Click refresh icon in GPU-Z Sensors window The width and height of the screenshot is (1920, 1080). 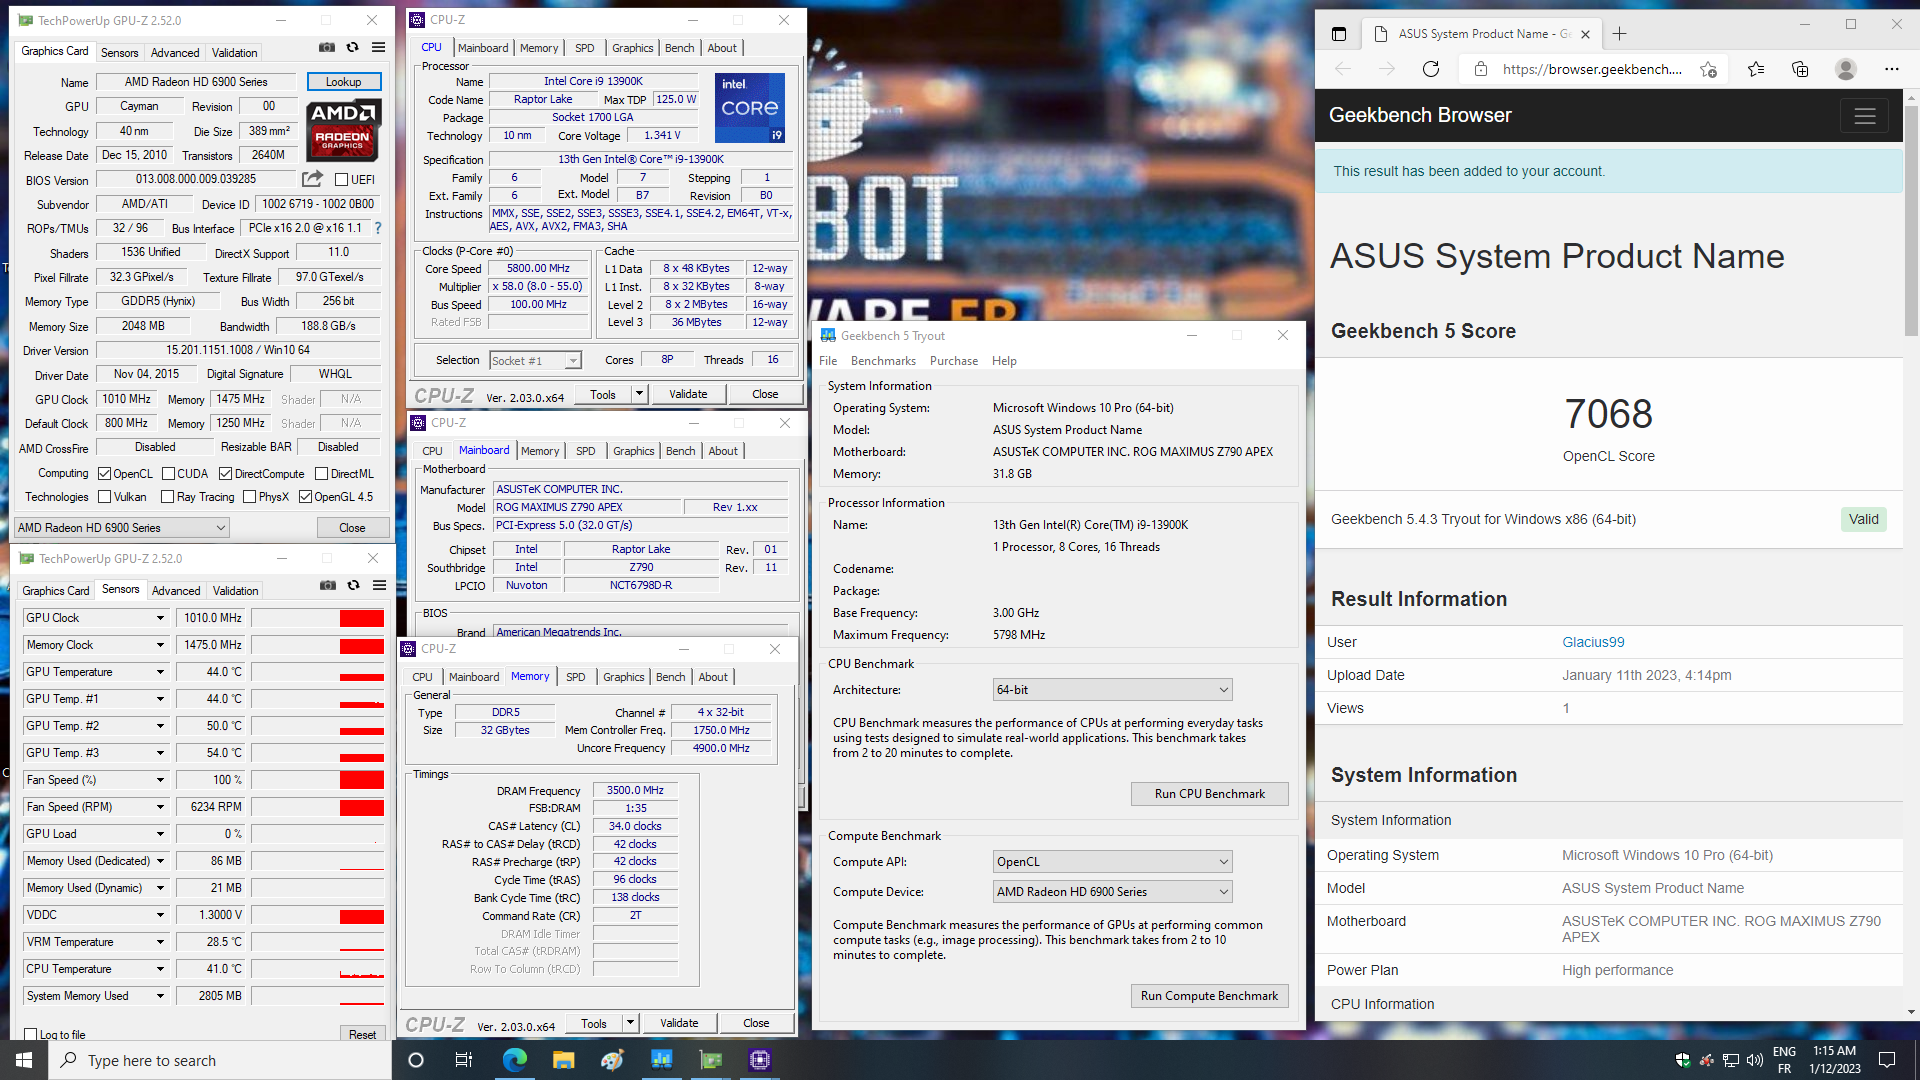coord(353,585)
